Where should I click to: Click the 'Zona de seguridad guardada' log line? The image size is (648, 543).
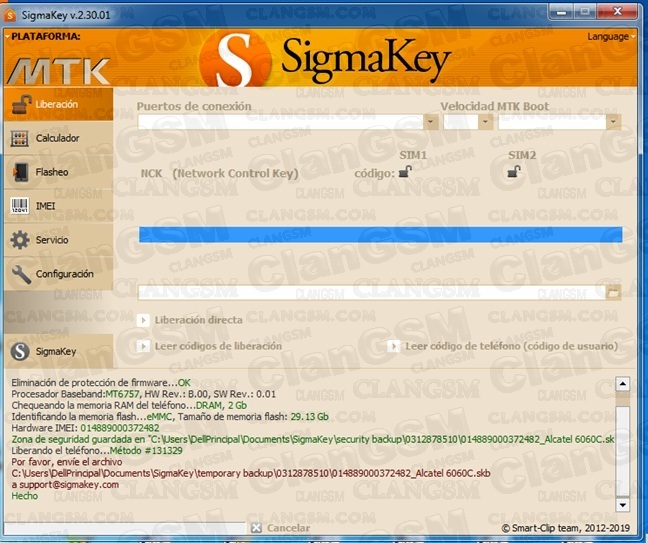click(x=313, y=439)
